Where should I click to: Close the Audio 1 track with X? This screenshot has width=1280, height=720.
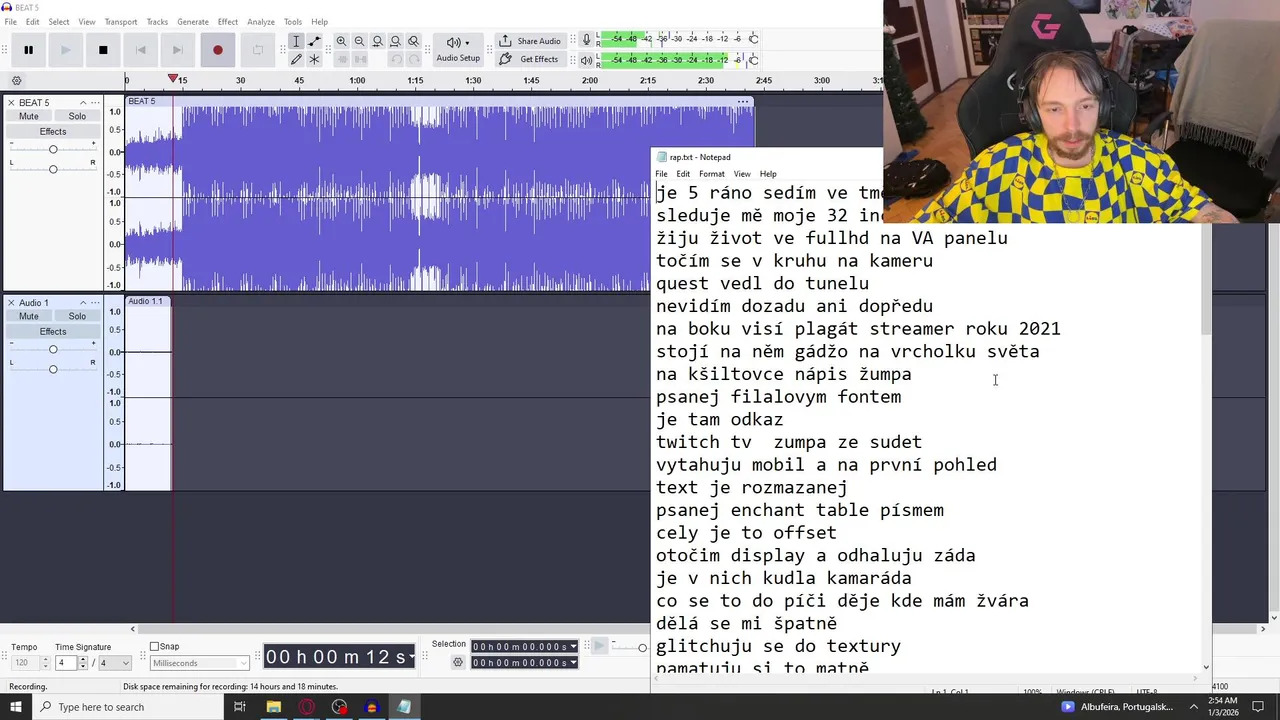pos(11,303)
